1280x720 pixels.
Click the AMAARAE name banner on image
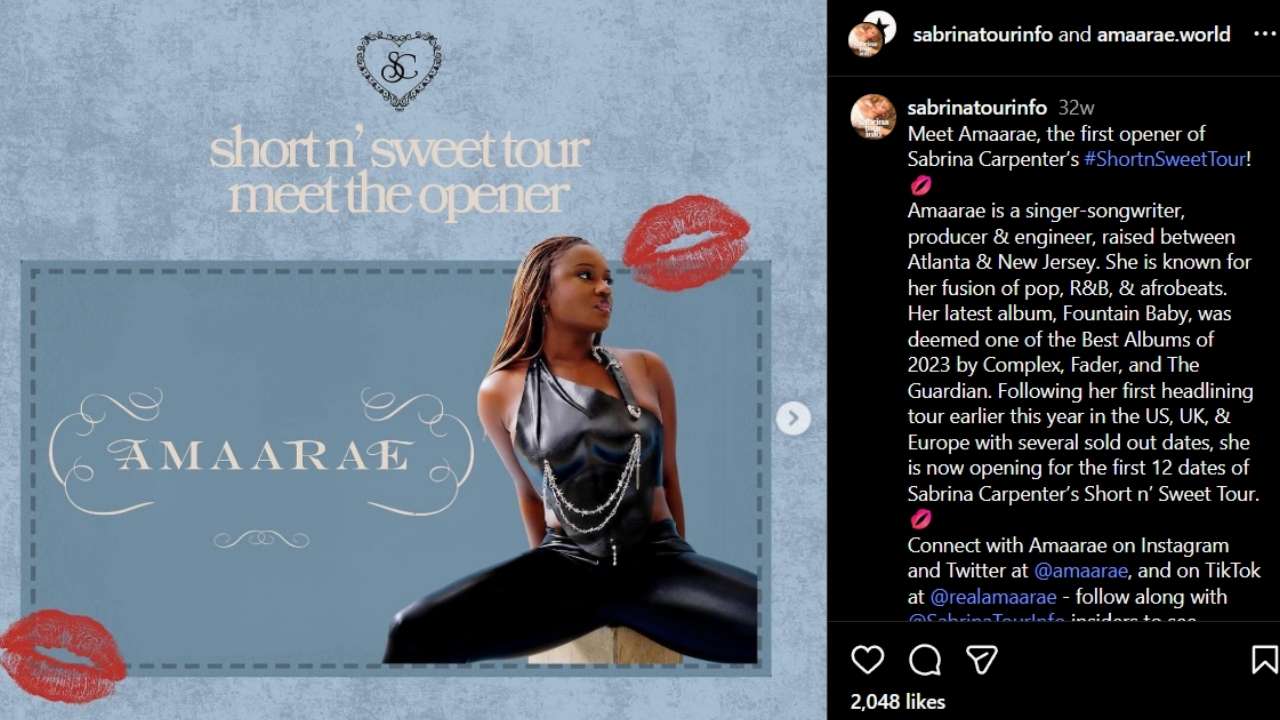pyautogui.click(x=261, y=455)
